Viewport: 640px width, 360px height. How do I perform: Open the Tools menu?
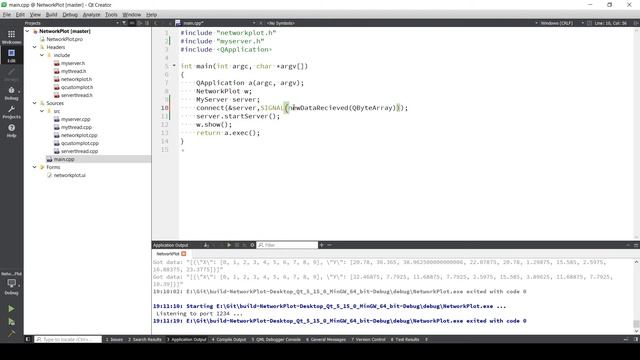pos(111,15)
